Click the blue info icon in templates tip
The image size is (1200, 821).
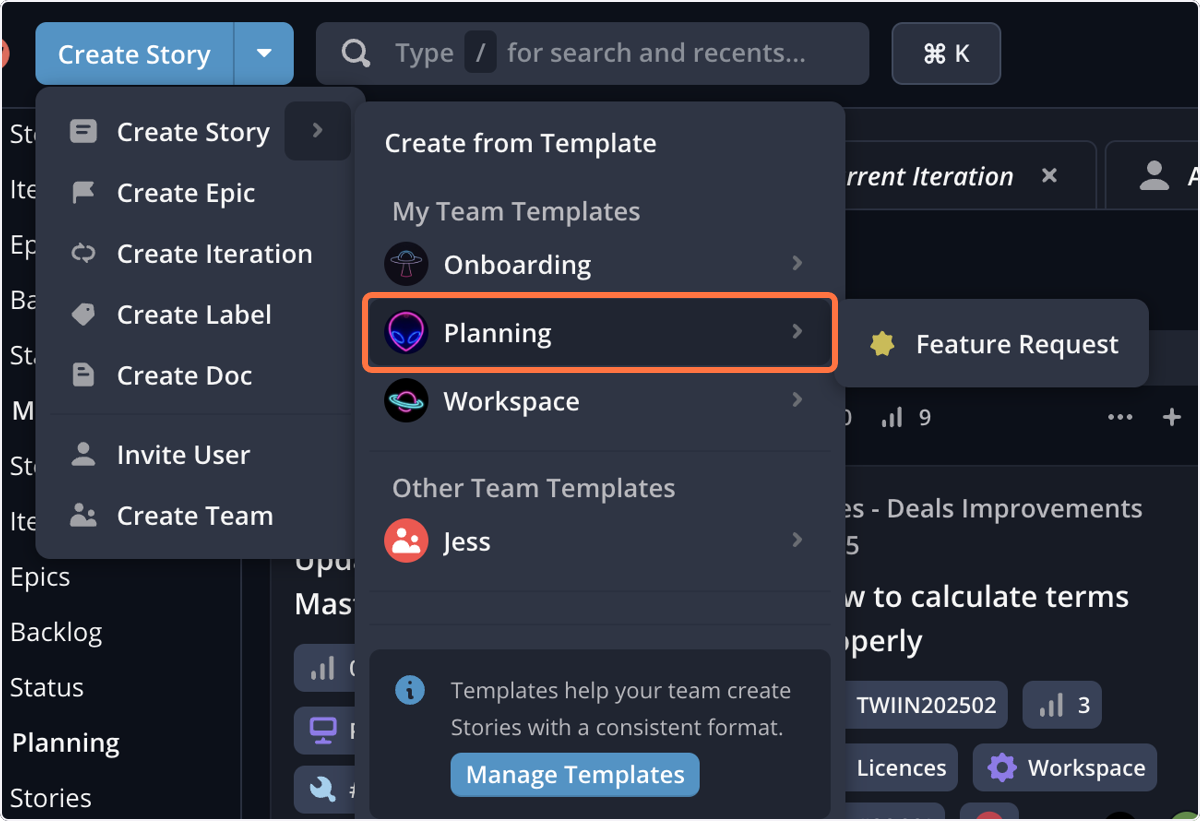tap(410, 690)
